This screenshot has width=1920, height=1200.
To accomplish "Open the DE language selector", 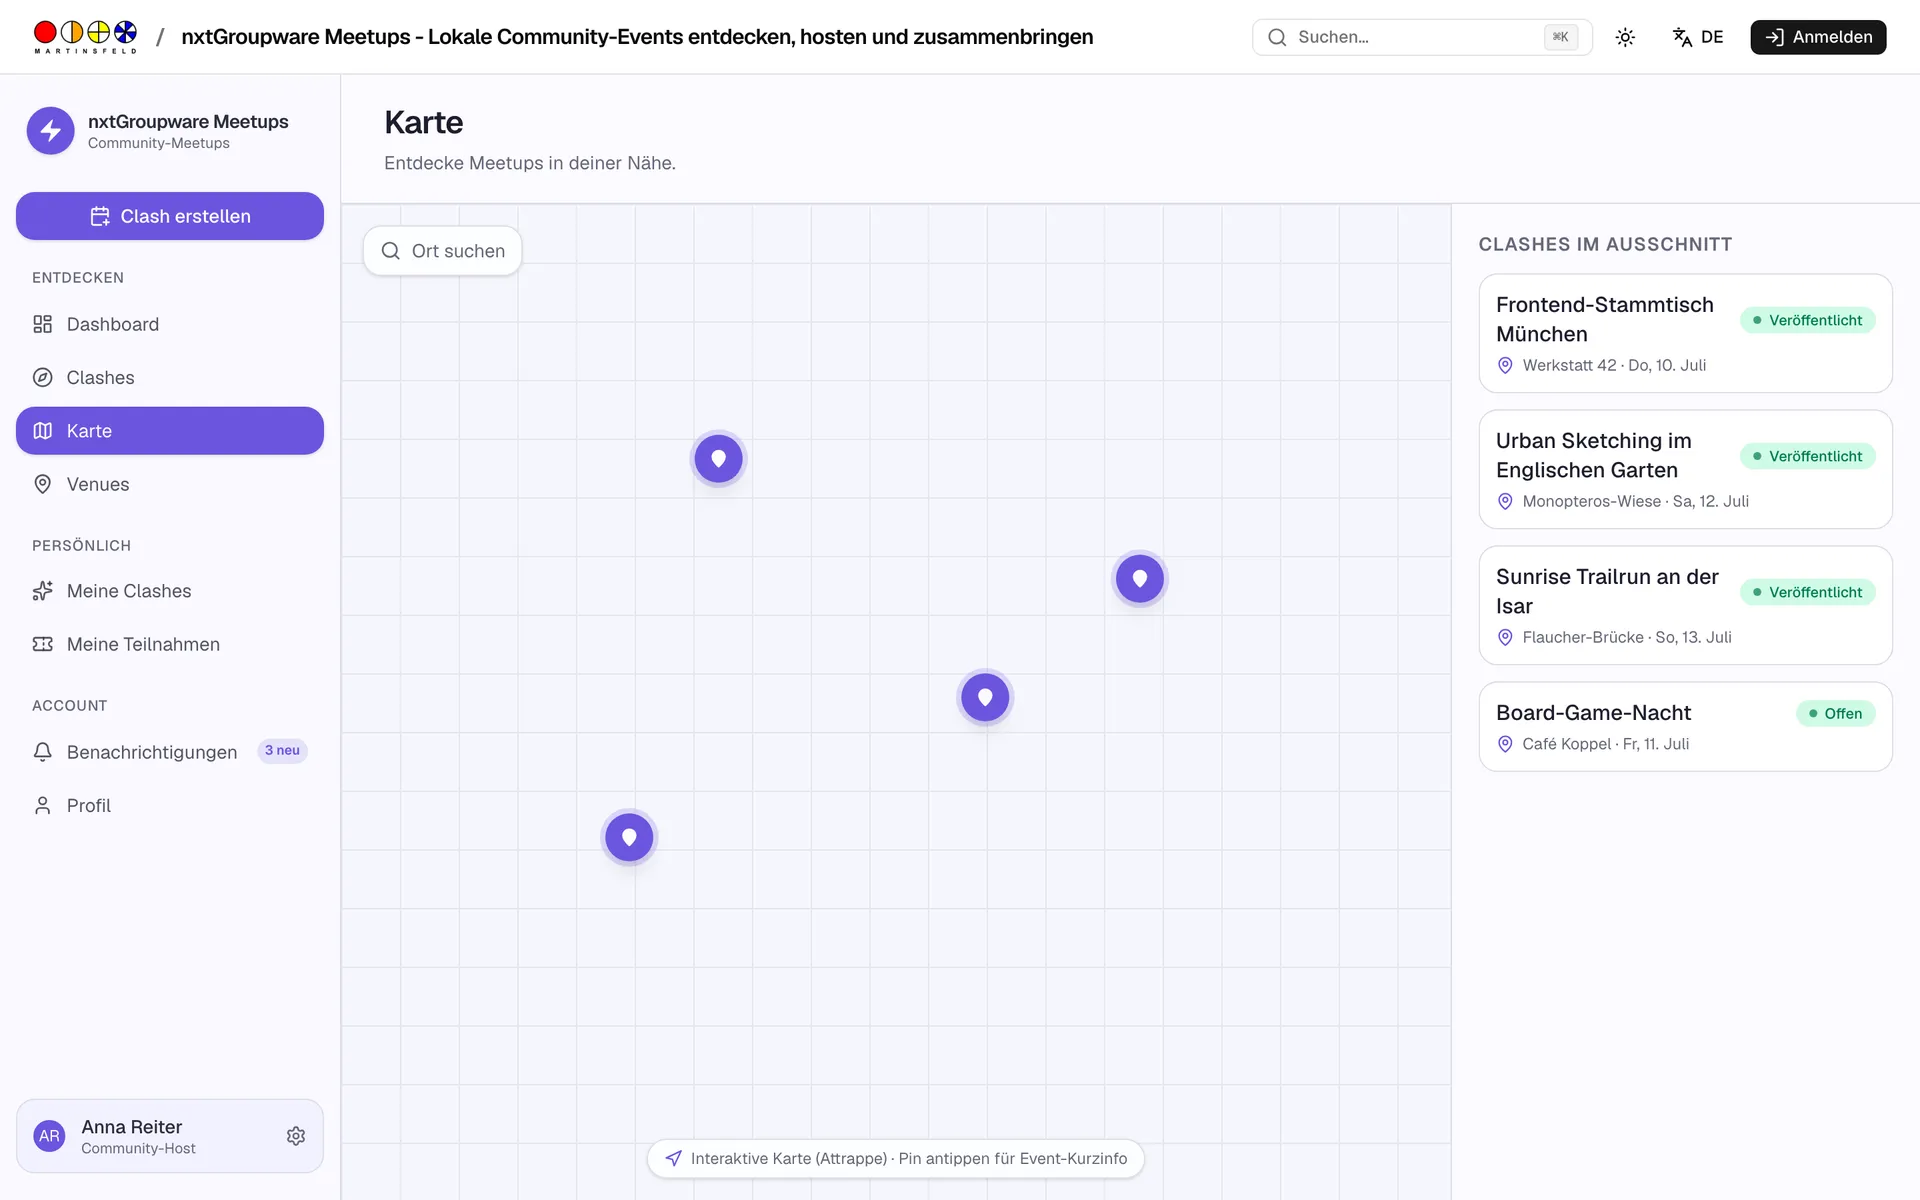I will [x=1698, y=37].
